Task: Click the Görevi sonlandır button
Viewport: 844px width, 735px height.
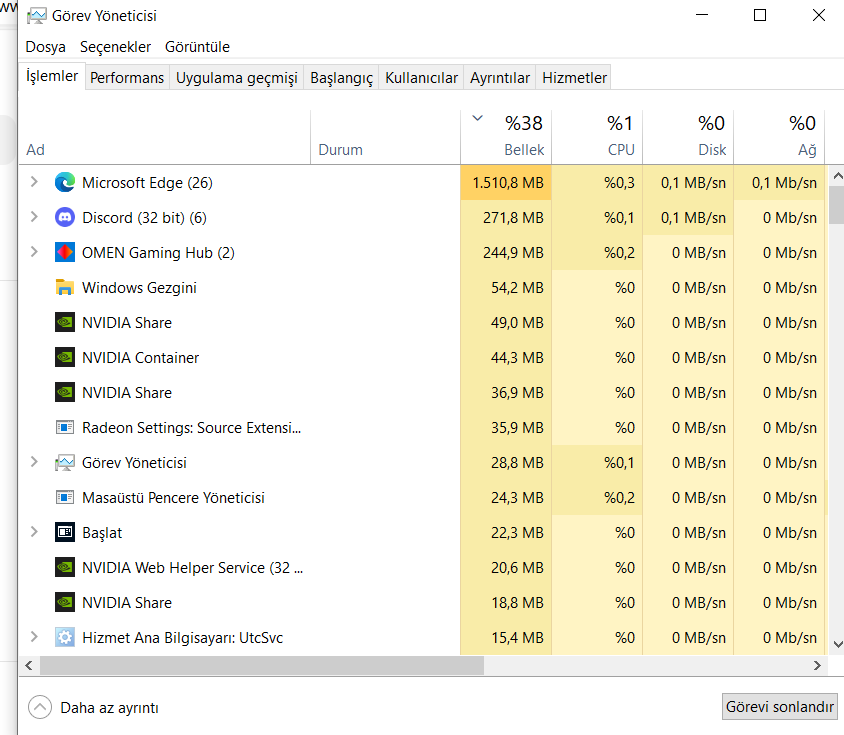Action: [779, 706]
